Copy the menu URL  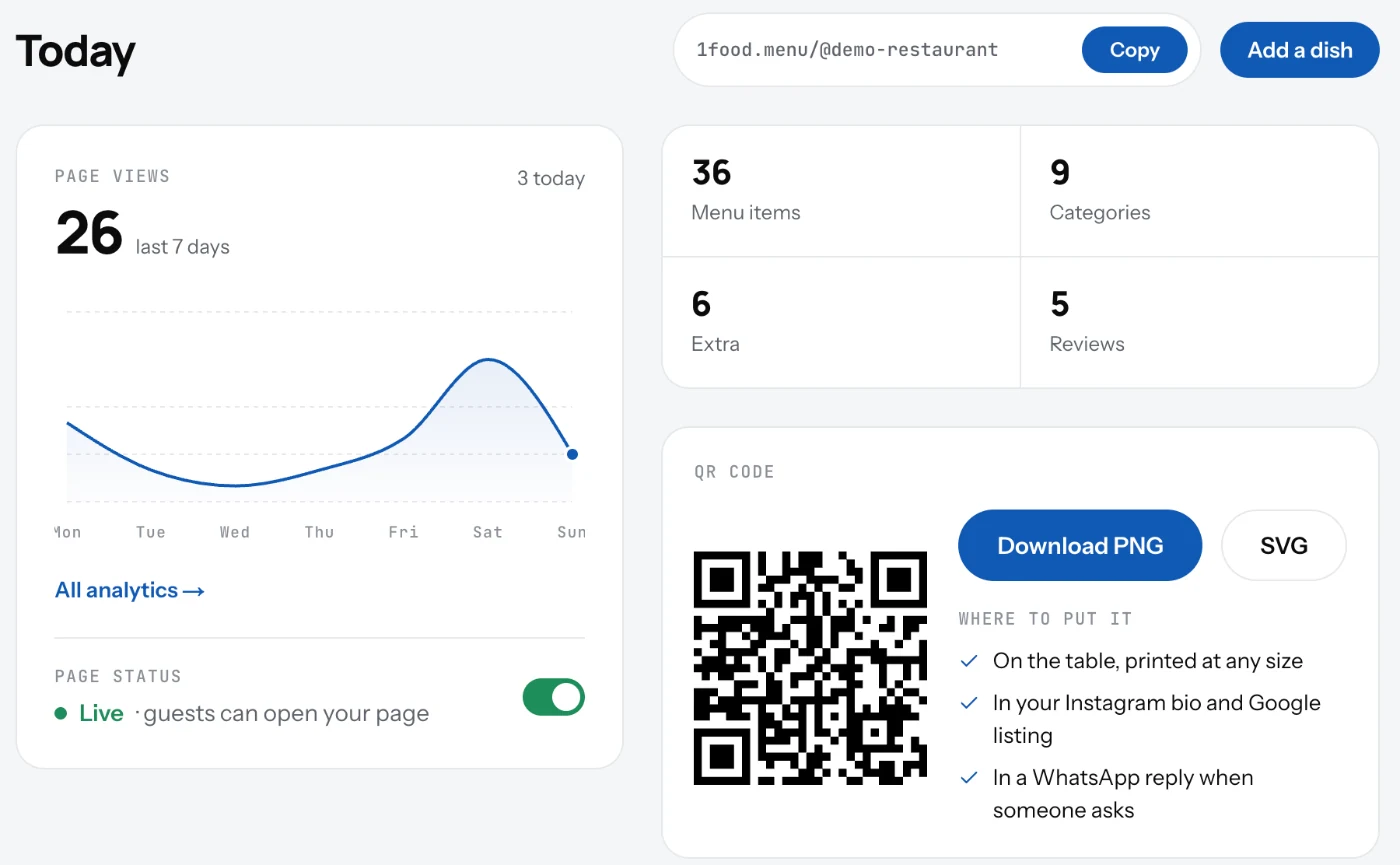pos(1134,50)
